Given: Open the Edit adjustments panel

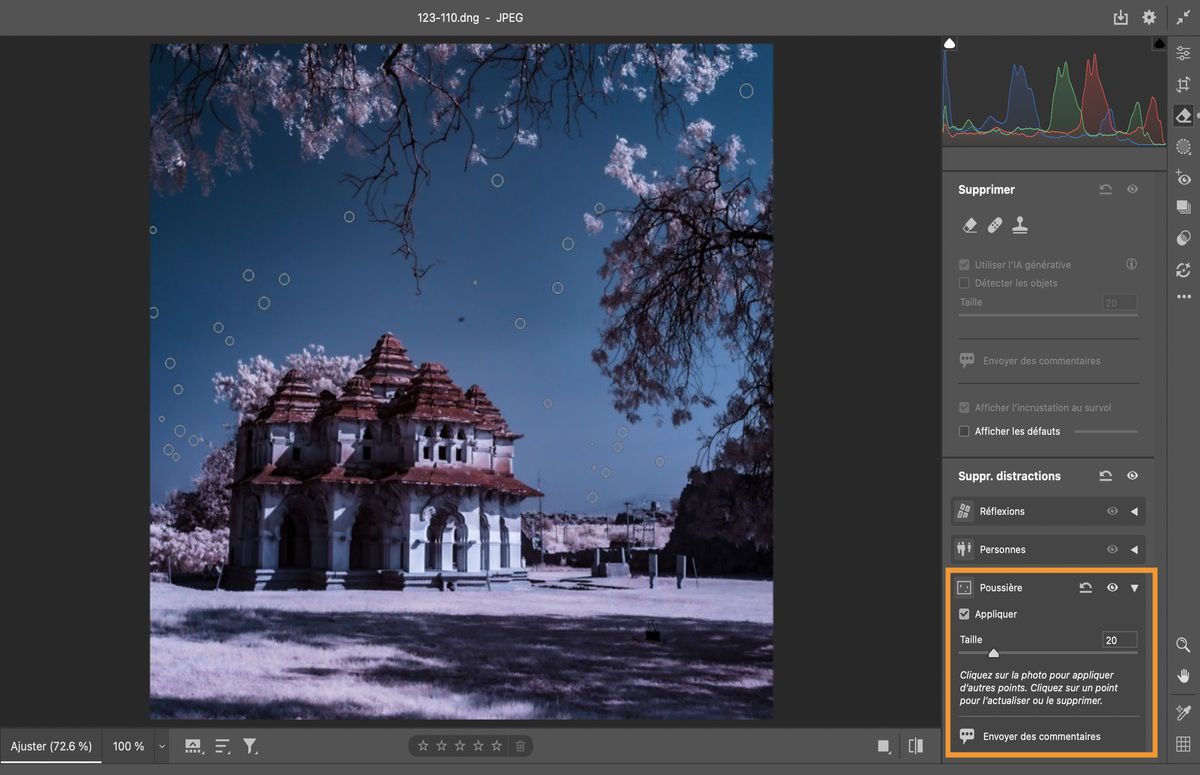Looking at the screenshot, I should (1183, 53).
